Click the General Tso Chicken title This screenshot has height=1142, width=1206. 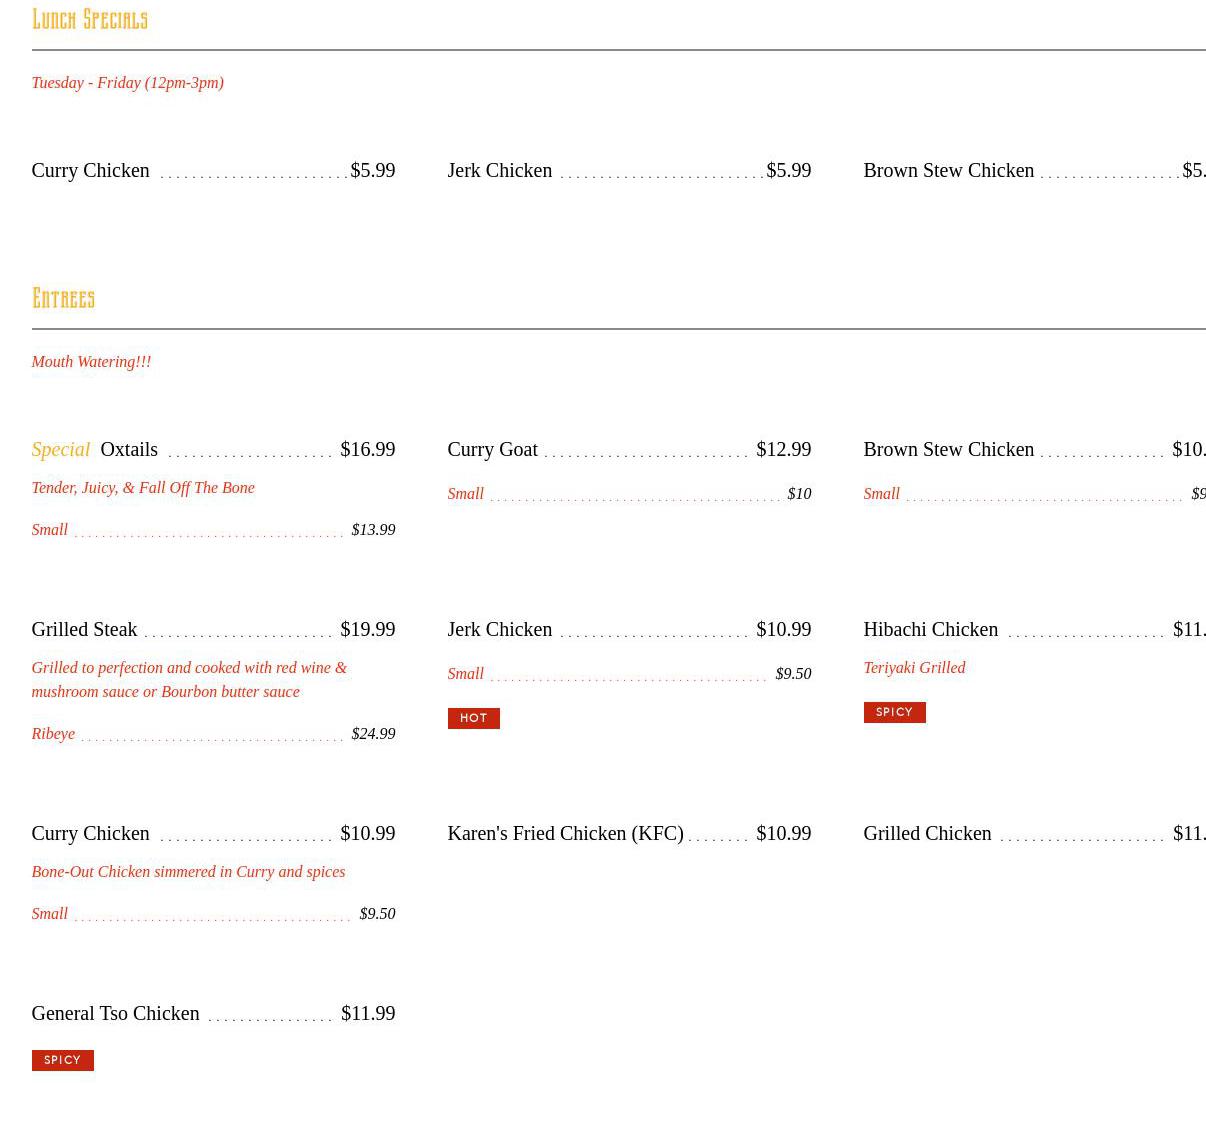pos(115,1013)
